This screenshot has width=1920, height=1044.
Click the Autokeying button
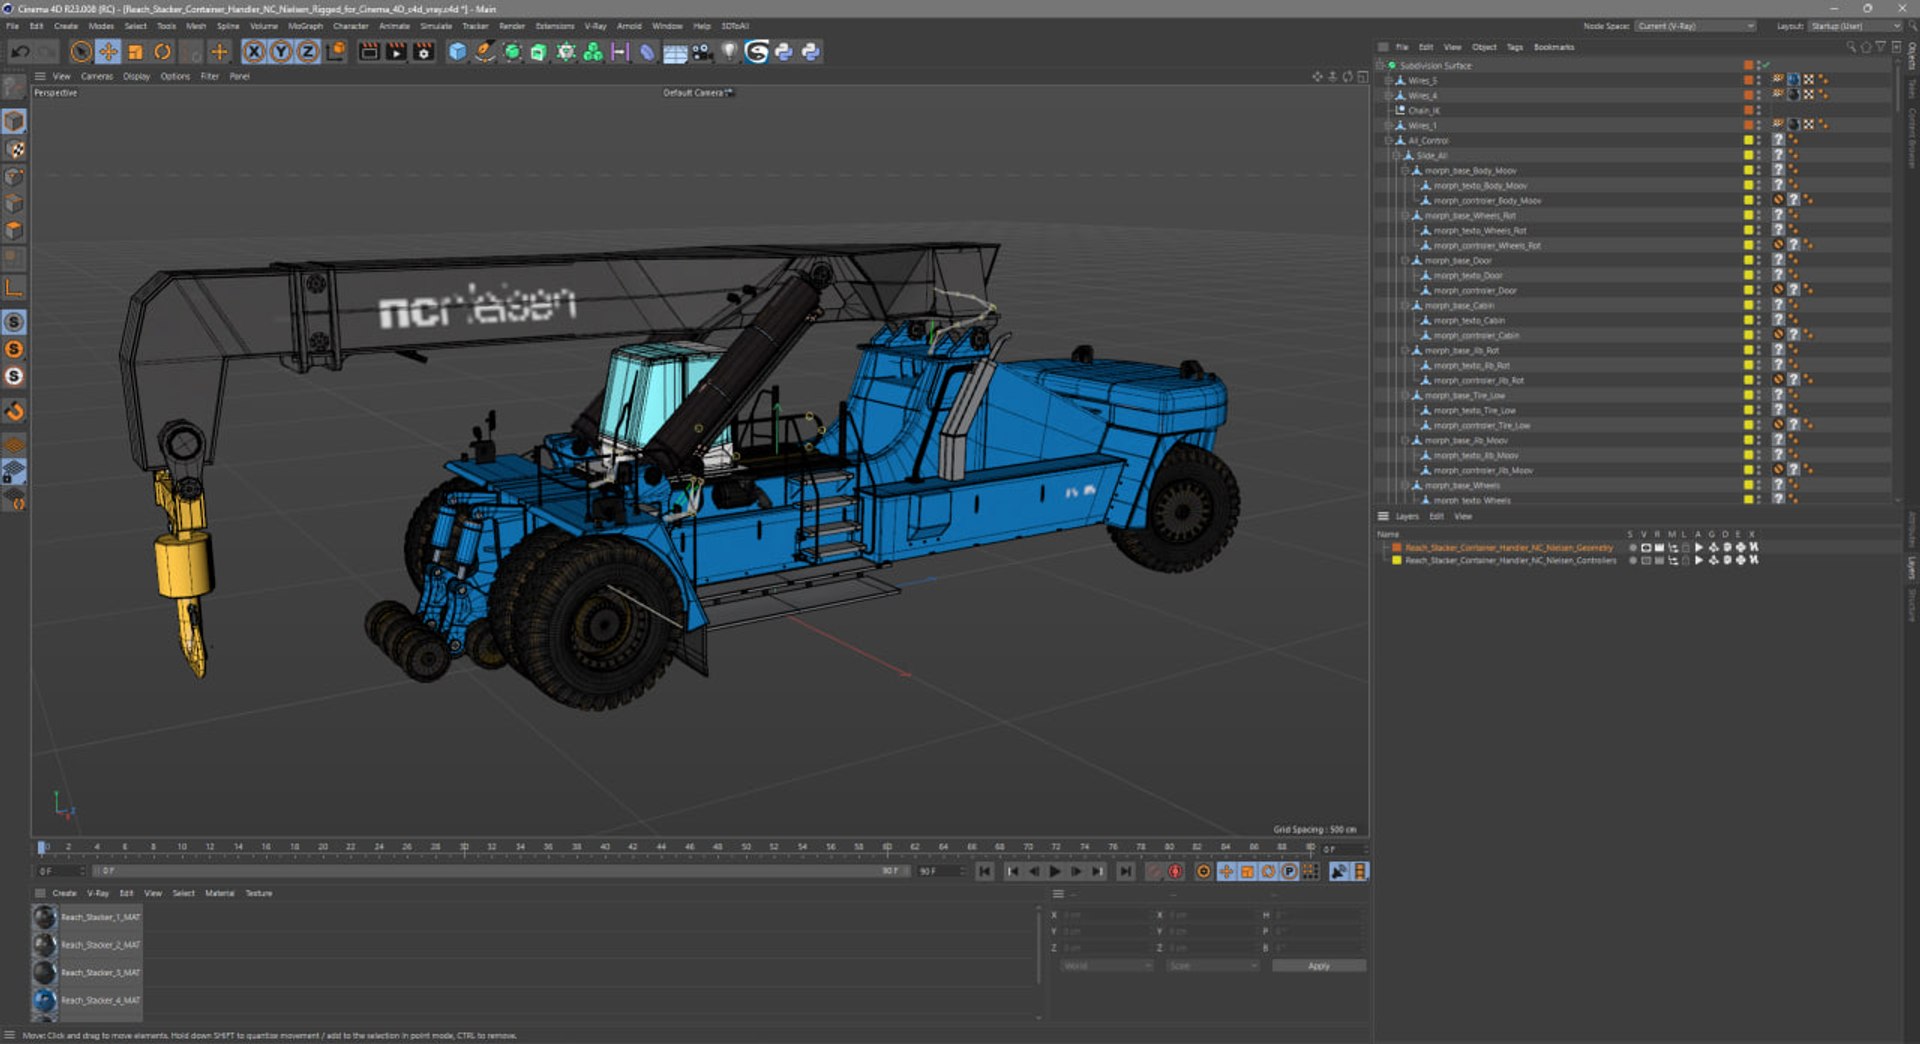1175,872
